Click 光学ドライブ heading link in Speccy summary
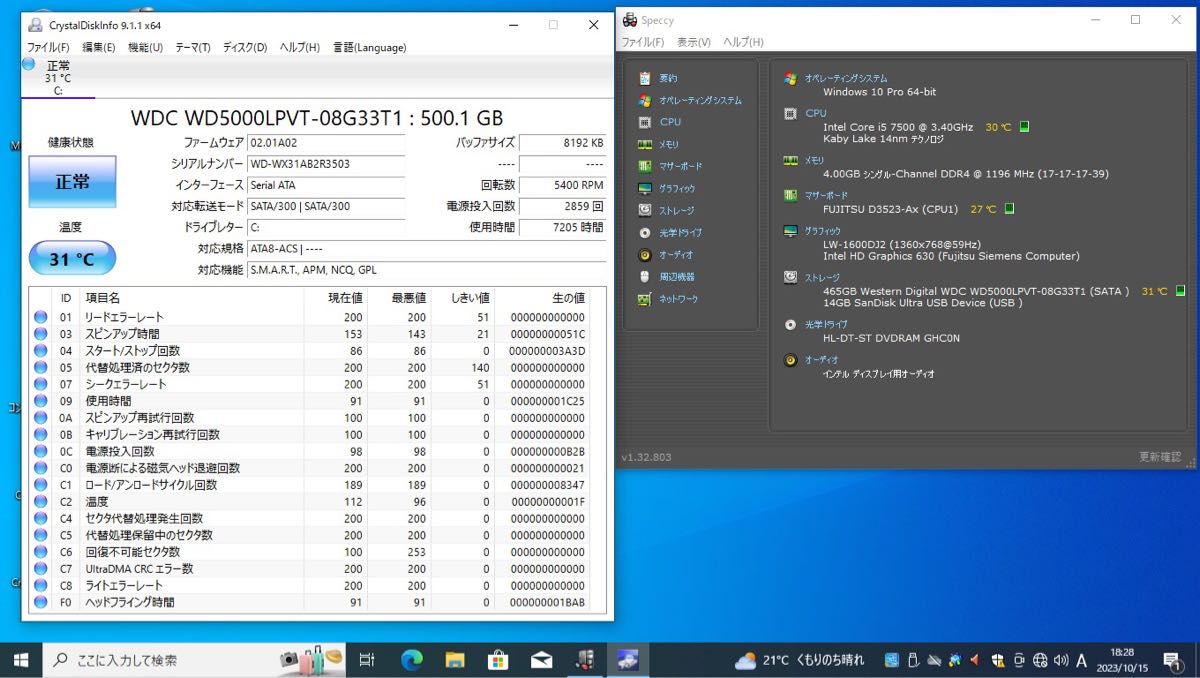Screen dimensions: 1200x678 [x=826, y=324]
